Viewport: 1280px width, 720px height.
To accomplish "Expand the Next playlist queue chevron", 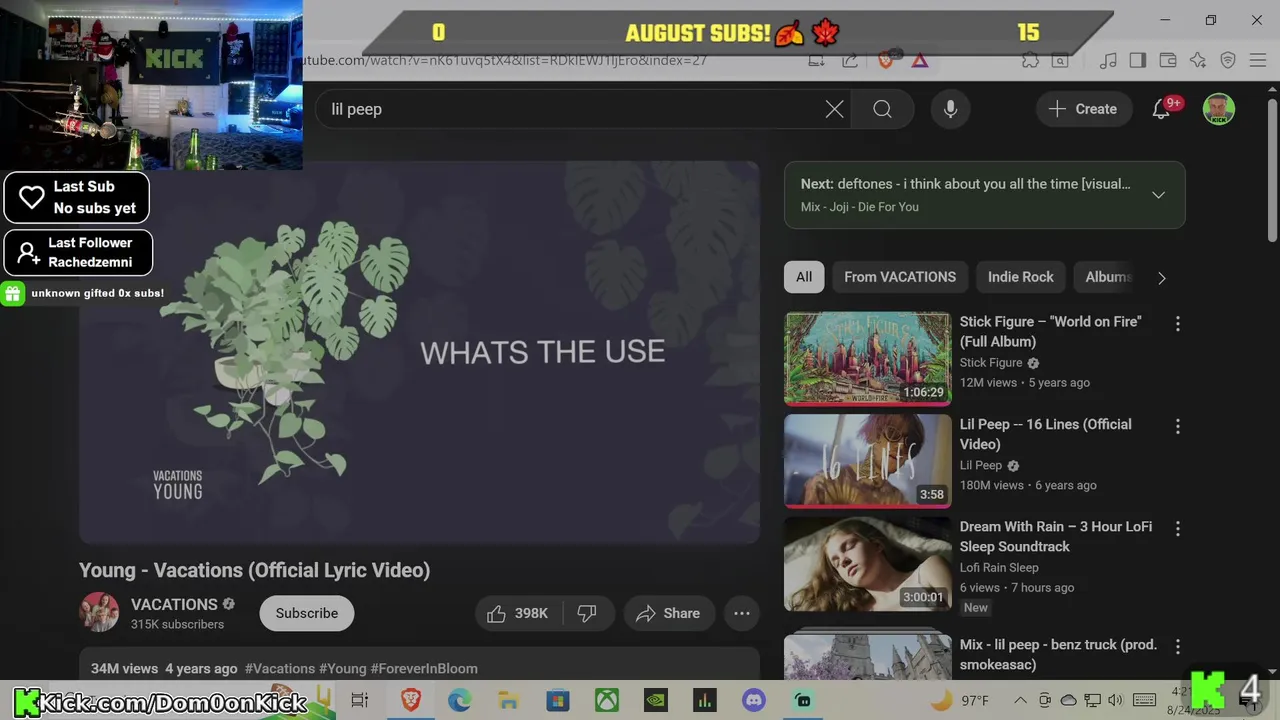I will [x=1158, y=195].
